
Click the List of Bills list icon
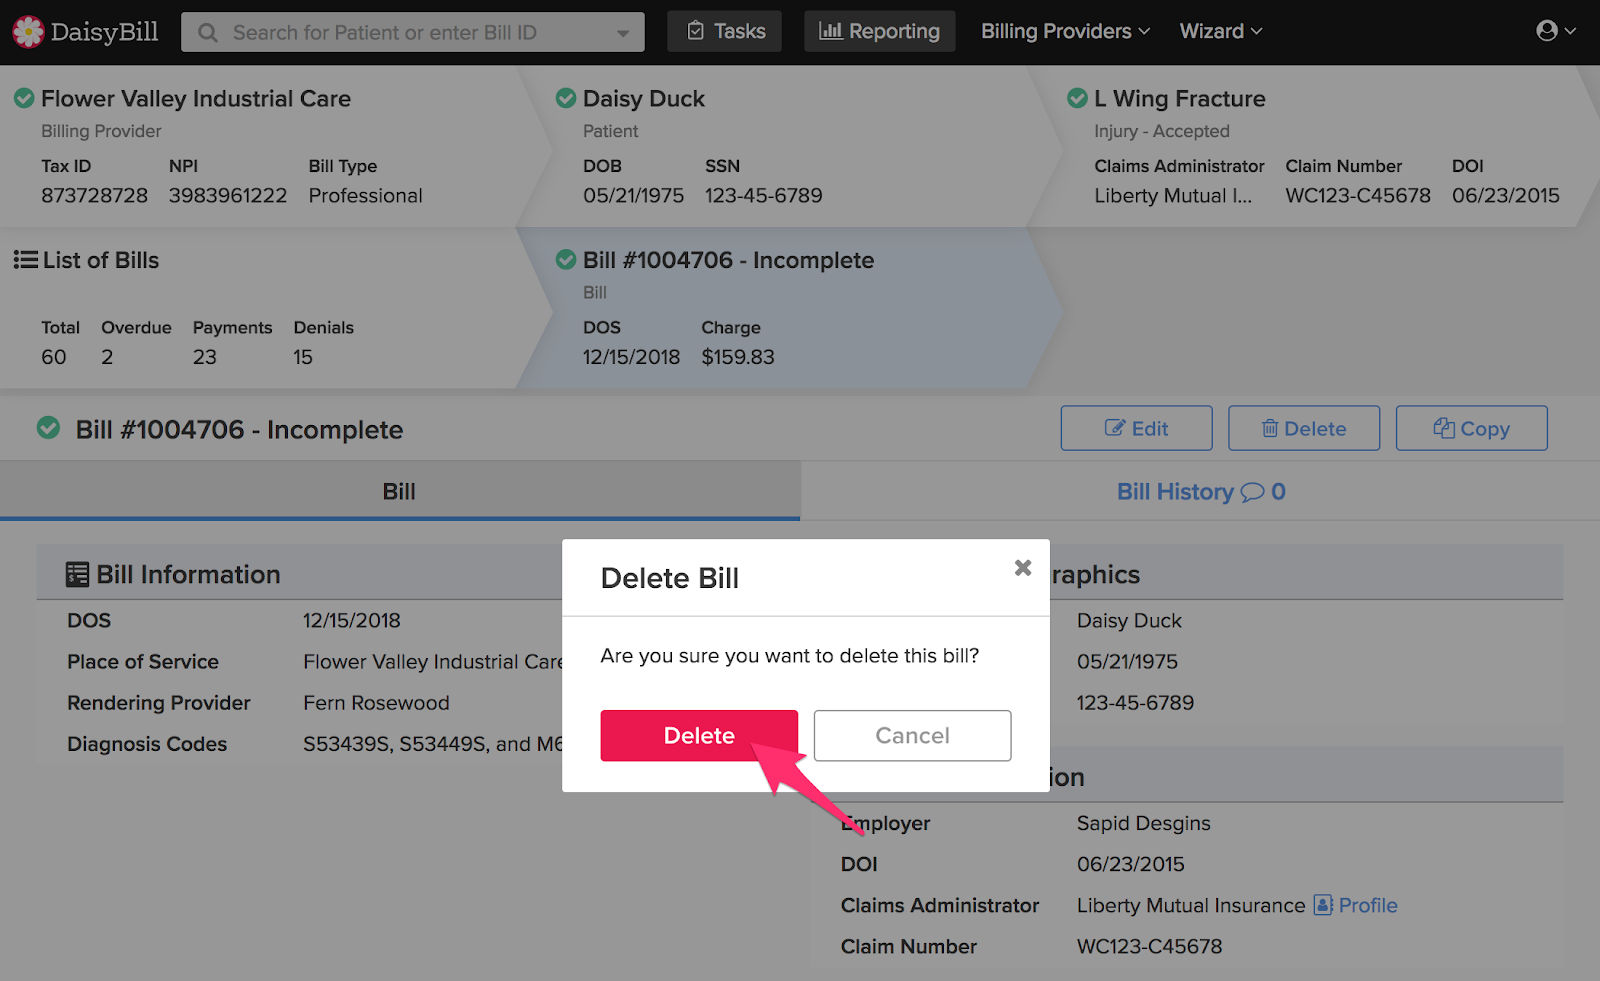tap(25, 260)
